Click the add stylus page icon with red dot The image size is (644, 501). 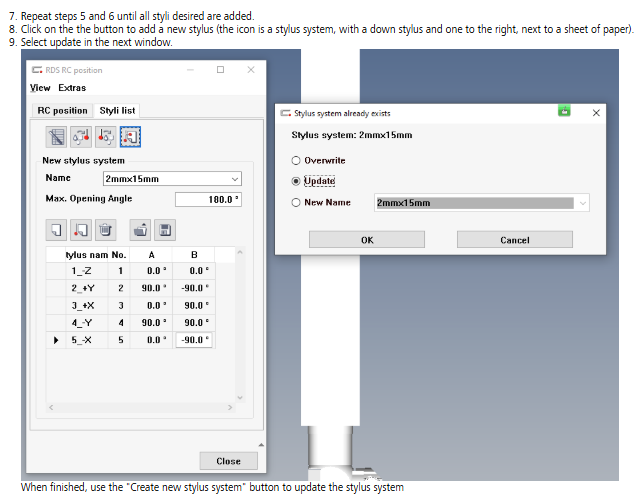(x=81, y=230)
